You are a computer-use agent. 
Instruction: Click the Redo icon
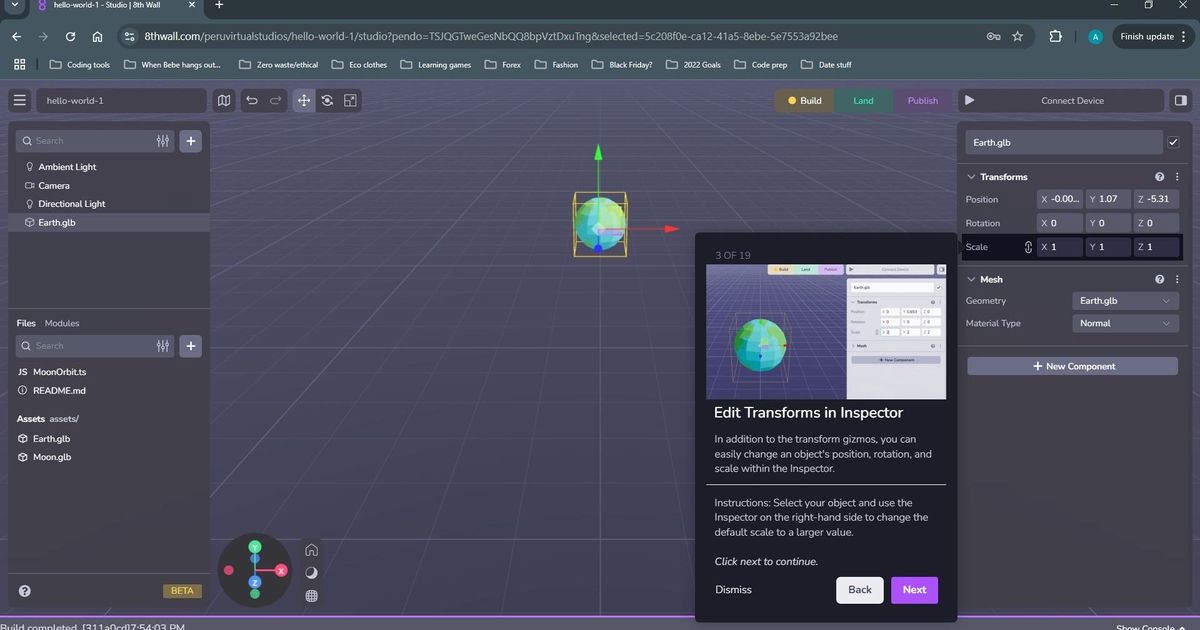[x=275, y=100]
